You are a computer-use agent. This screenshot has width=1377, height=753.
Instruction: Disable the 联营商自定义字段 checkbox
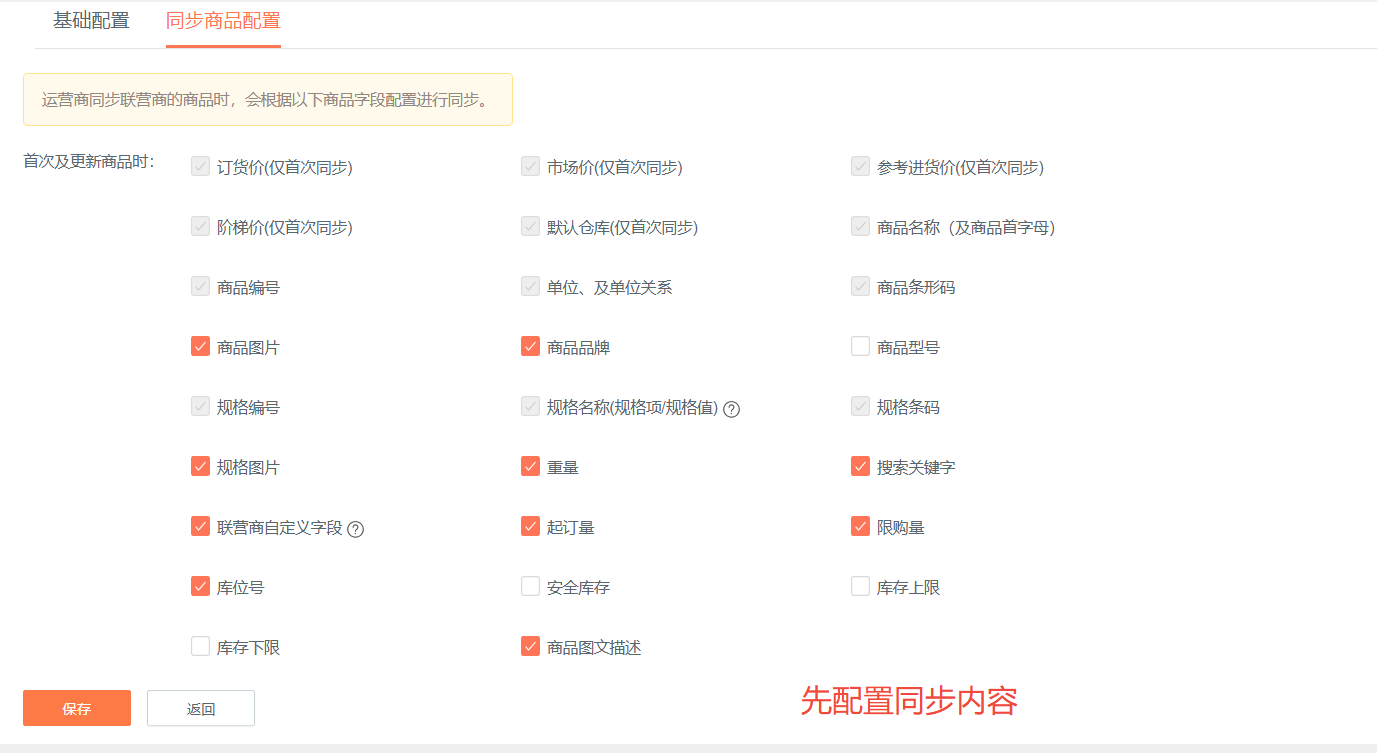tap(200, 526)
